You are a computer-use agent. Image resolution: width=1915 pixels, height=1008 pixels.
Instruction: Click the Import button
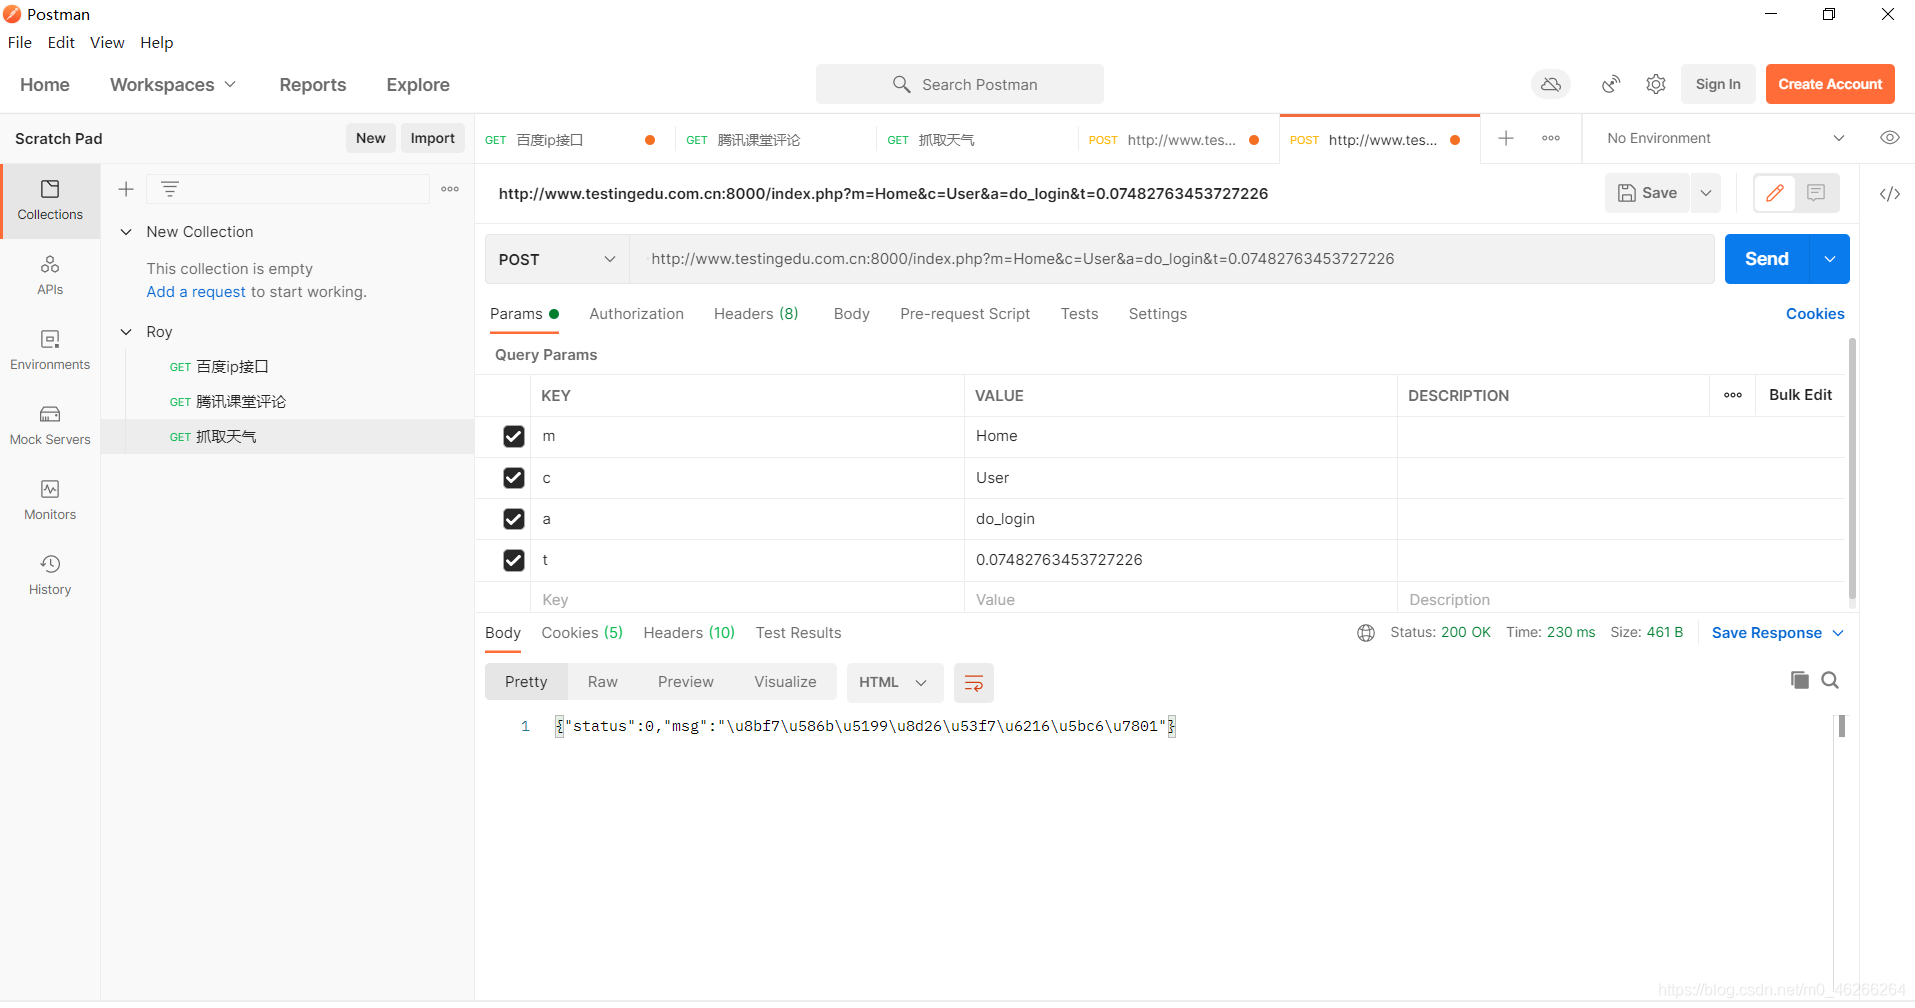click(432, 139)
